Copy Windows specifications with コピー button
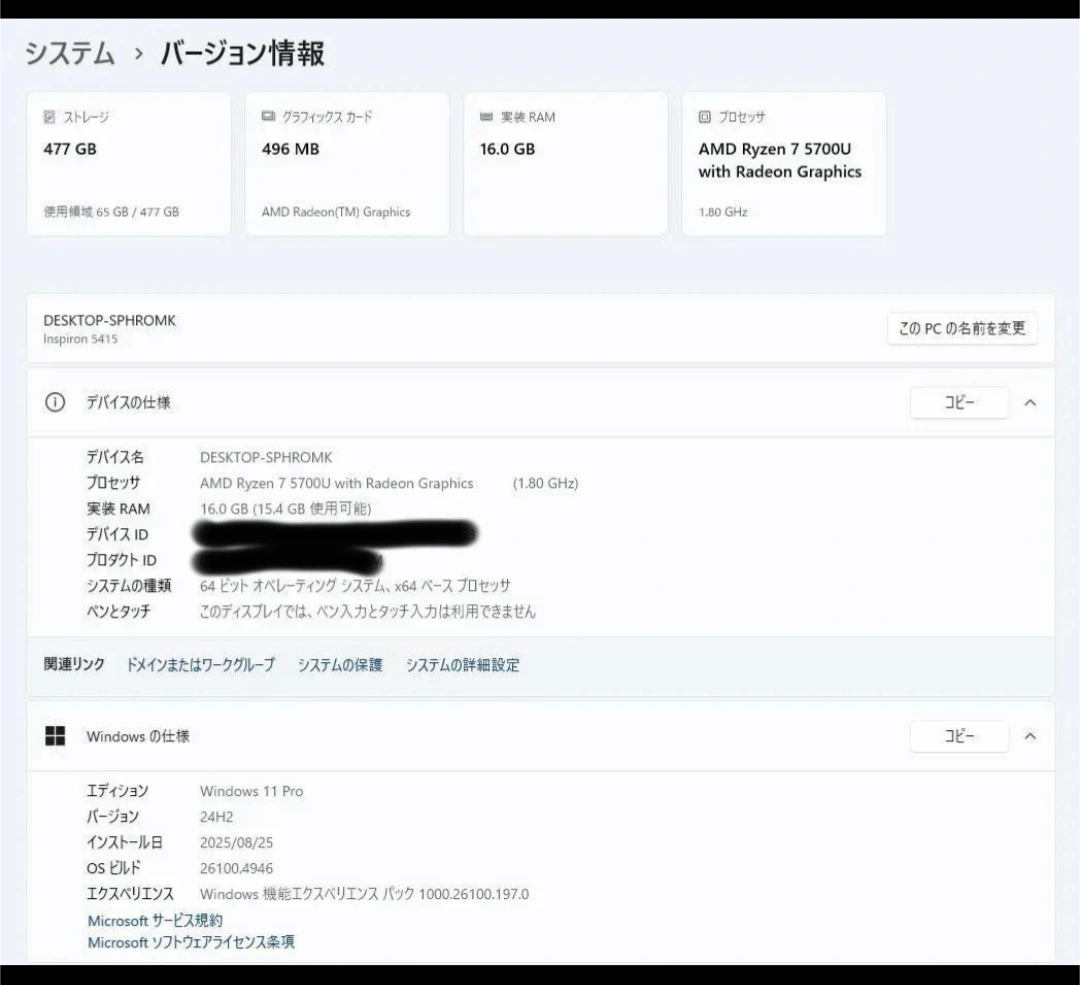This screenshot has width=1080, height=985. point(959,736)
